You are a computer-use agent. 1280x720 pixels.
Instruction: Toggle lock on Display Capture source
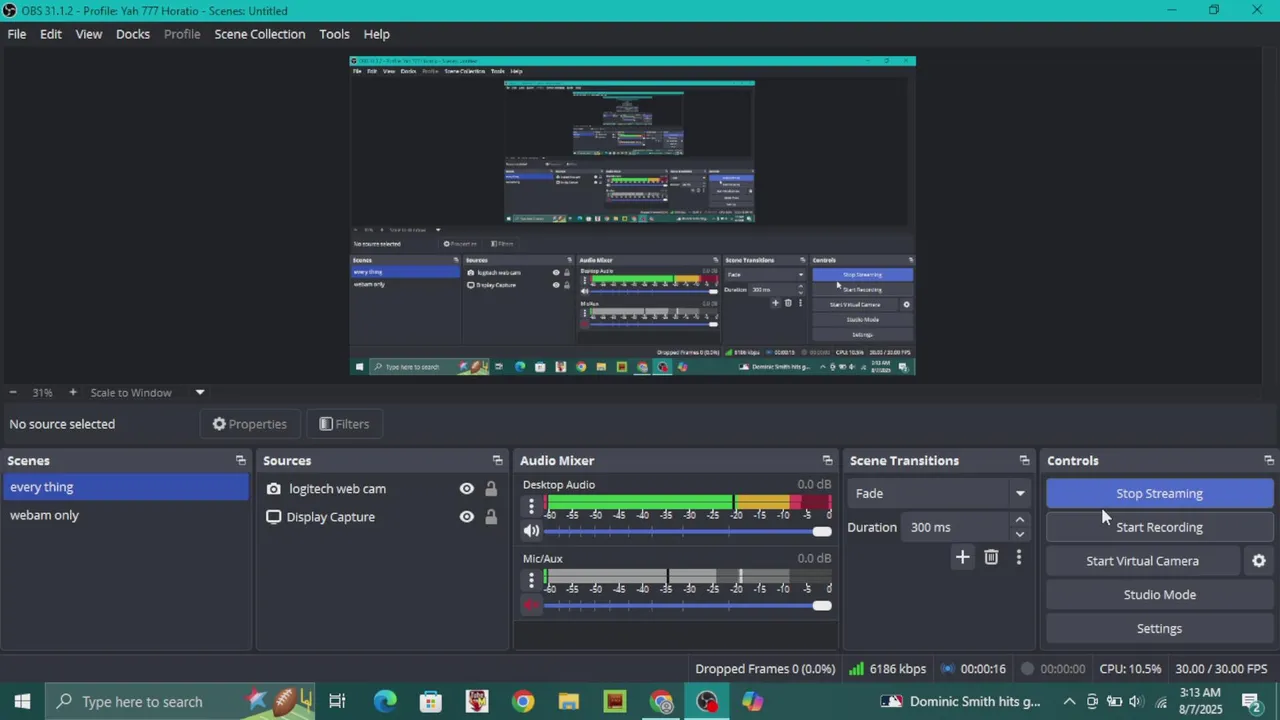tap(491, 517)
